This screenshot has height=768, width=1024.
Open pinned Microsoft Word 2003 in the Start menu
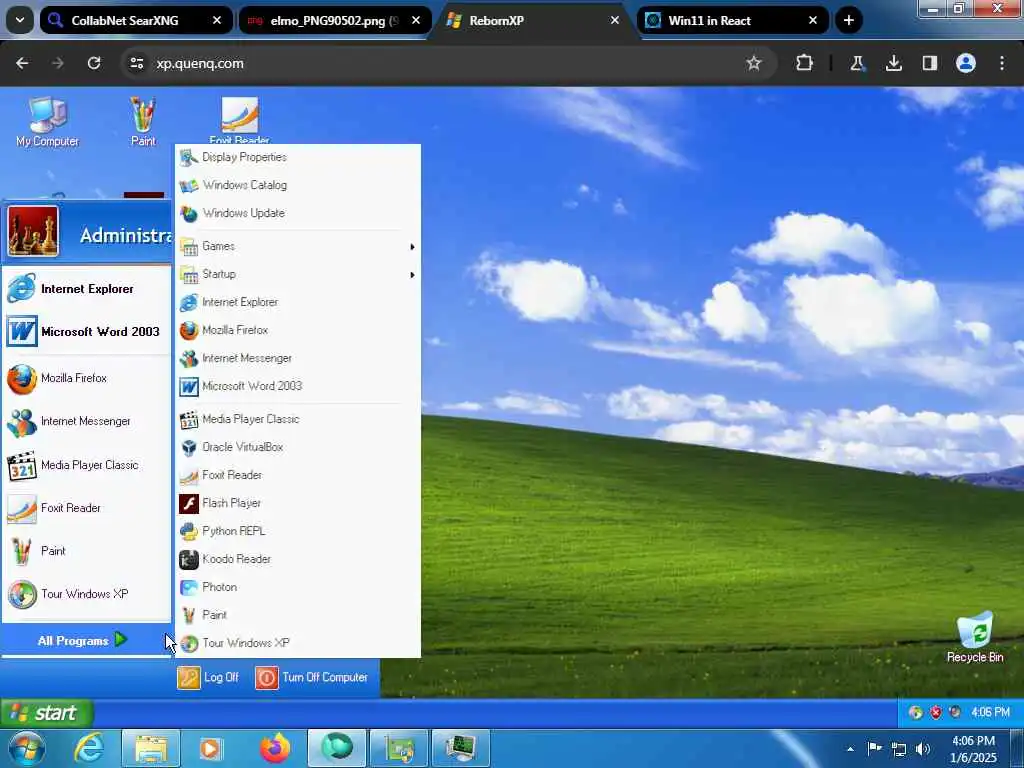[86, 332]
